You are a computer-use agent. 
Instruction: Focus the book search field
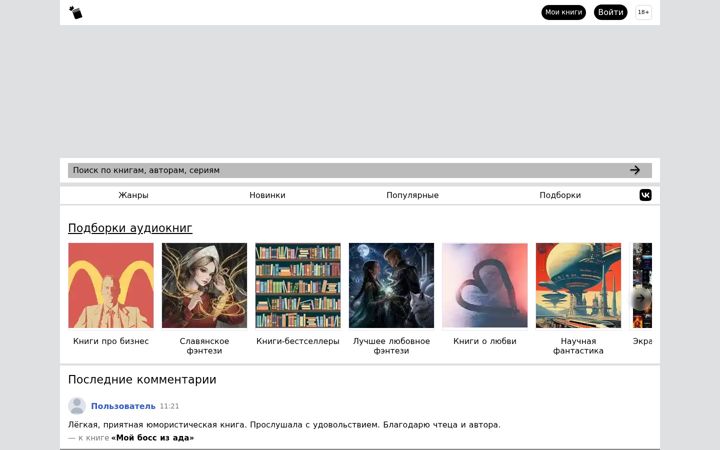pos(360,170)
